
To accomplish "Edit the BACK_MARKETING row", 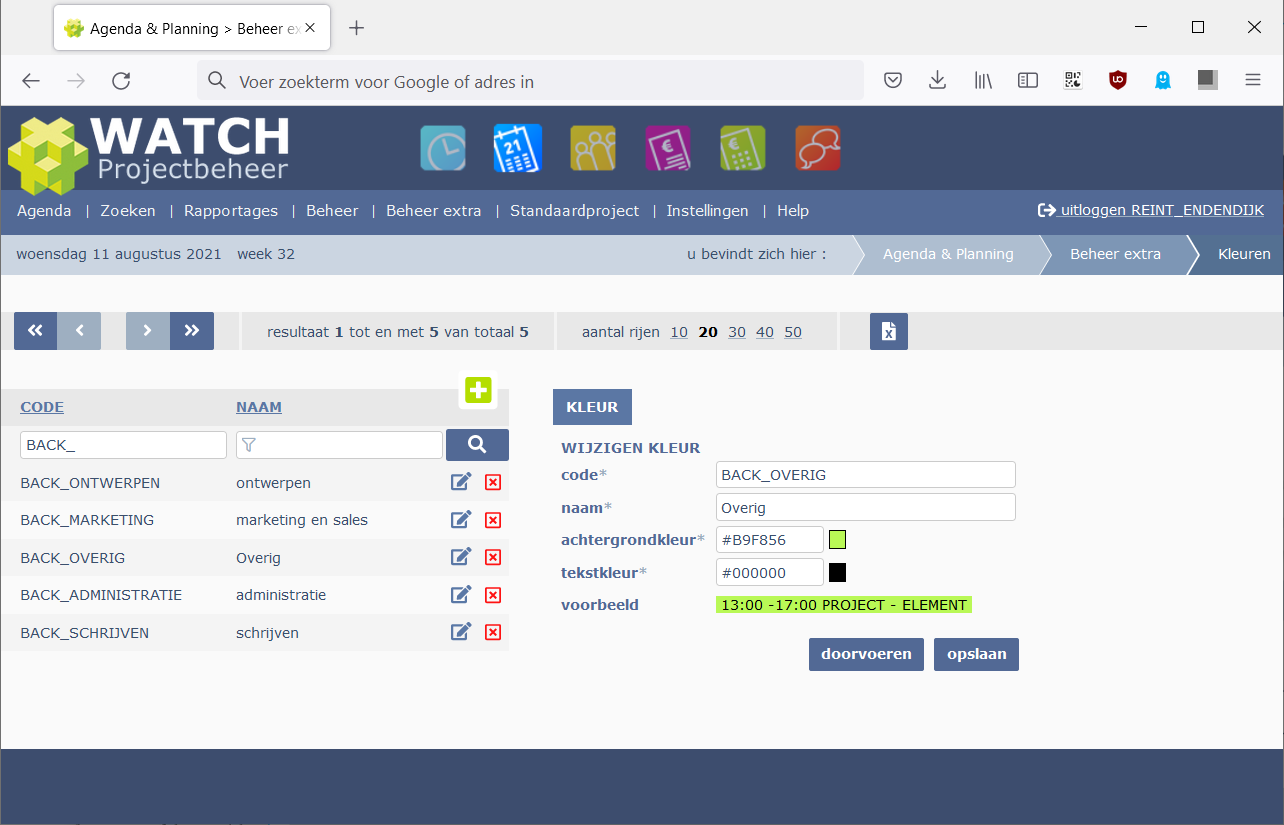I will coord(461,520).
